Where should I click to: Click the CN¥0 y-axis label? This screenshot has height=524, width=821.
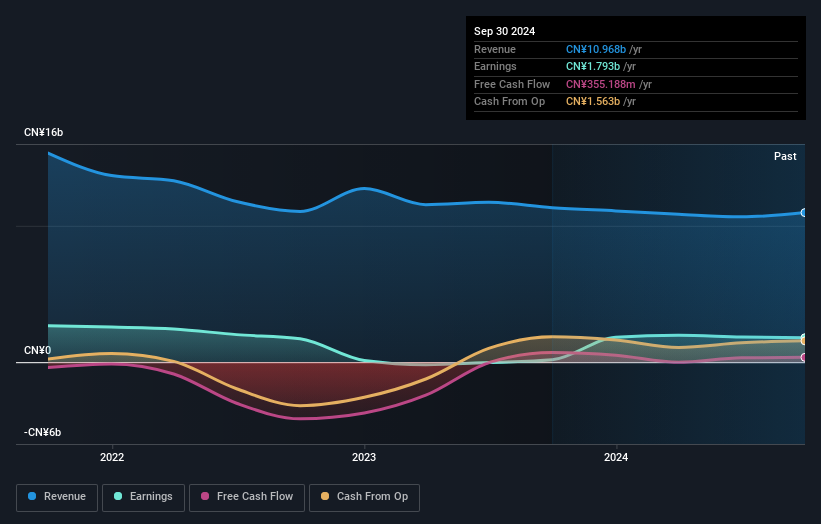coord(38,350)
